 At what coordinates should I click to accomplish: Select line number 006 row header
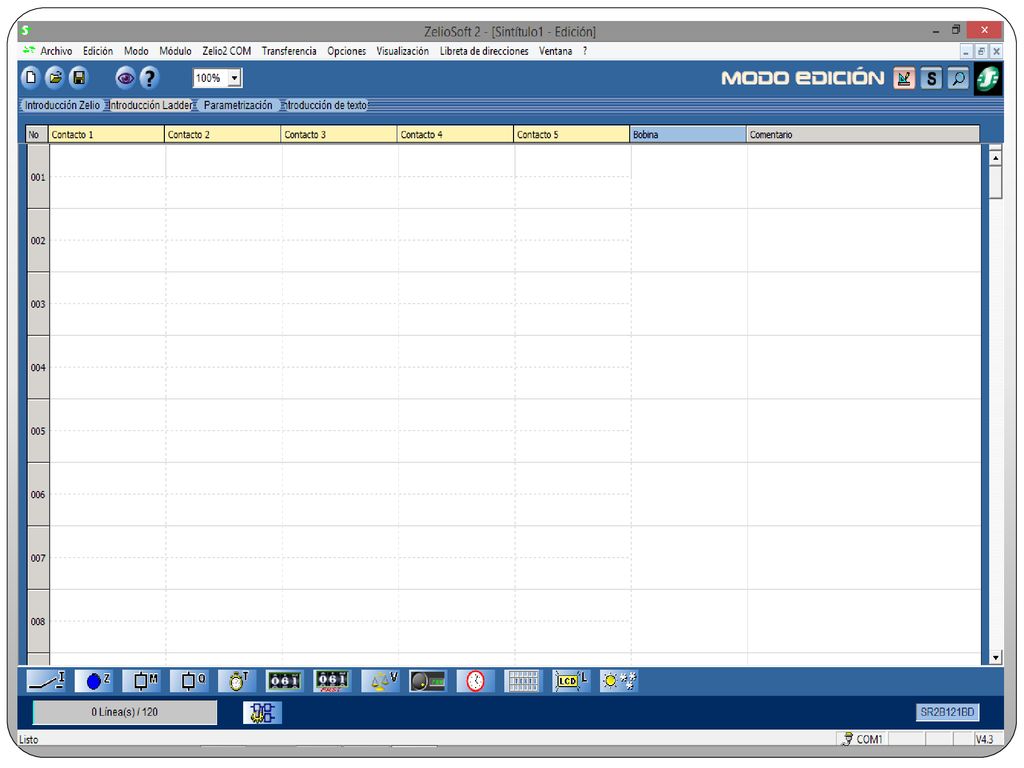pyautogui.click(x=38, y=494)
